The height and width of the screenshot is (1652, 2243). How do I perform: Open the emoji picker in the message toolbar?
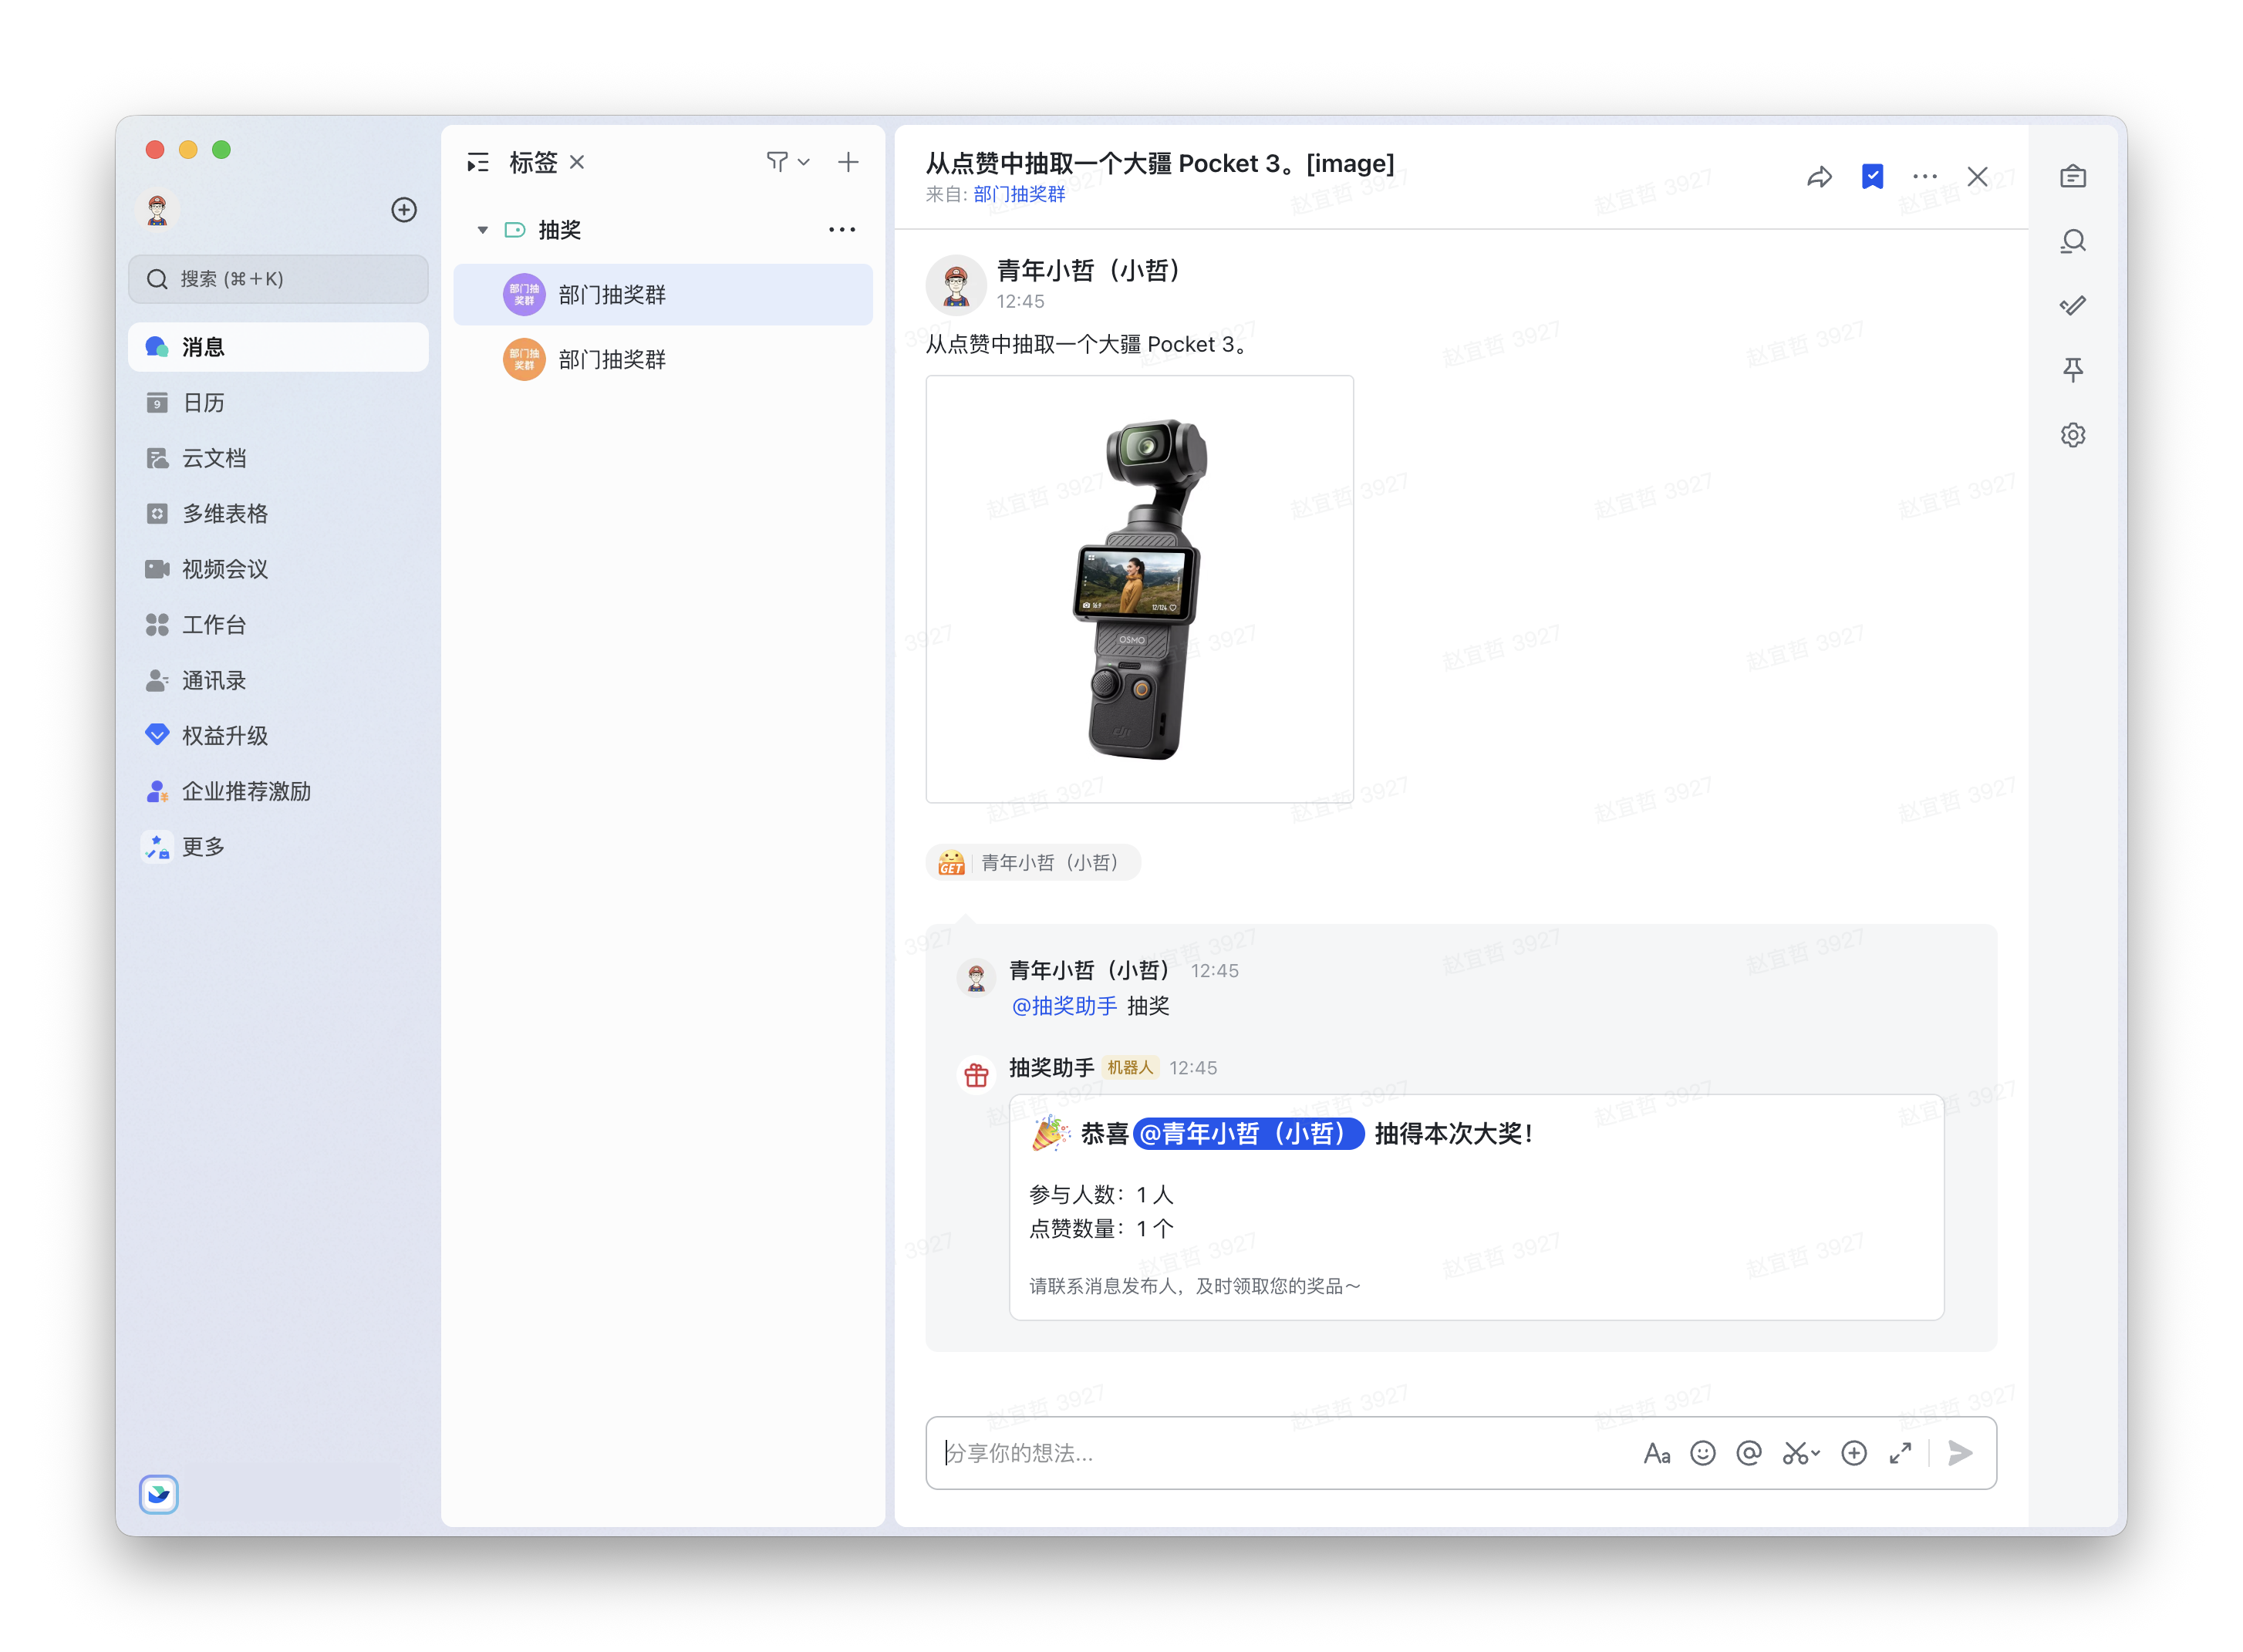1703,1453
